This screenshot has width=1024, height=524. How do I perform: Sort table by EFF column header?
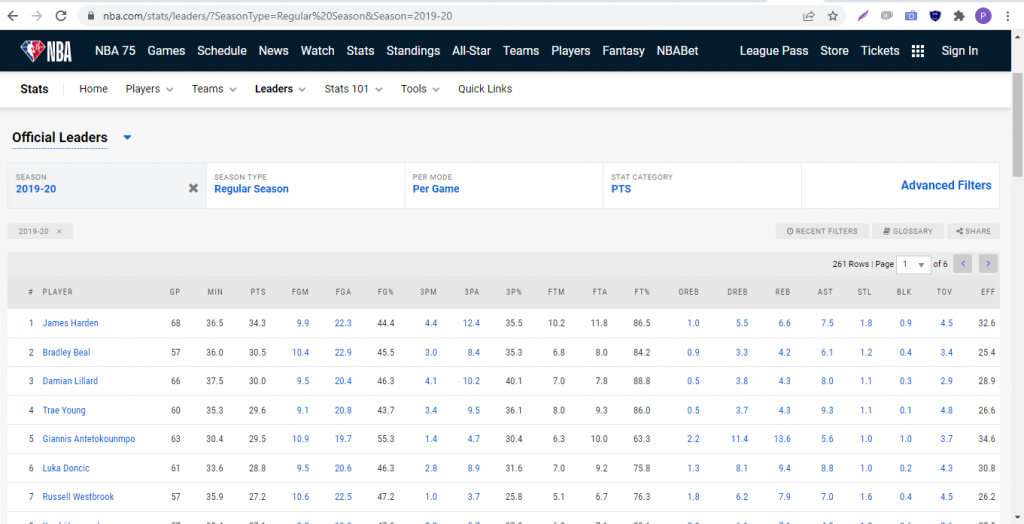[987, 292]
